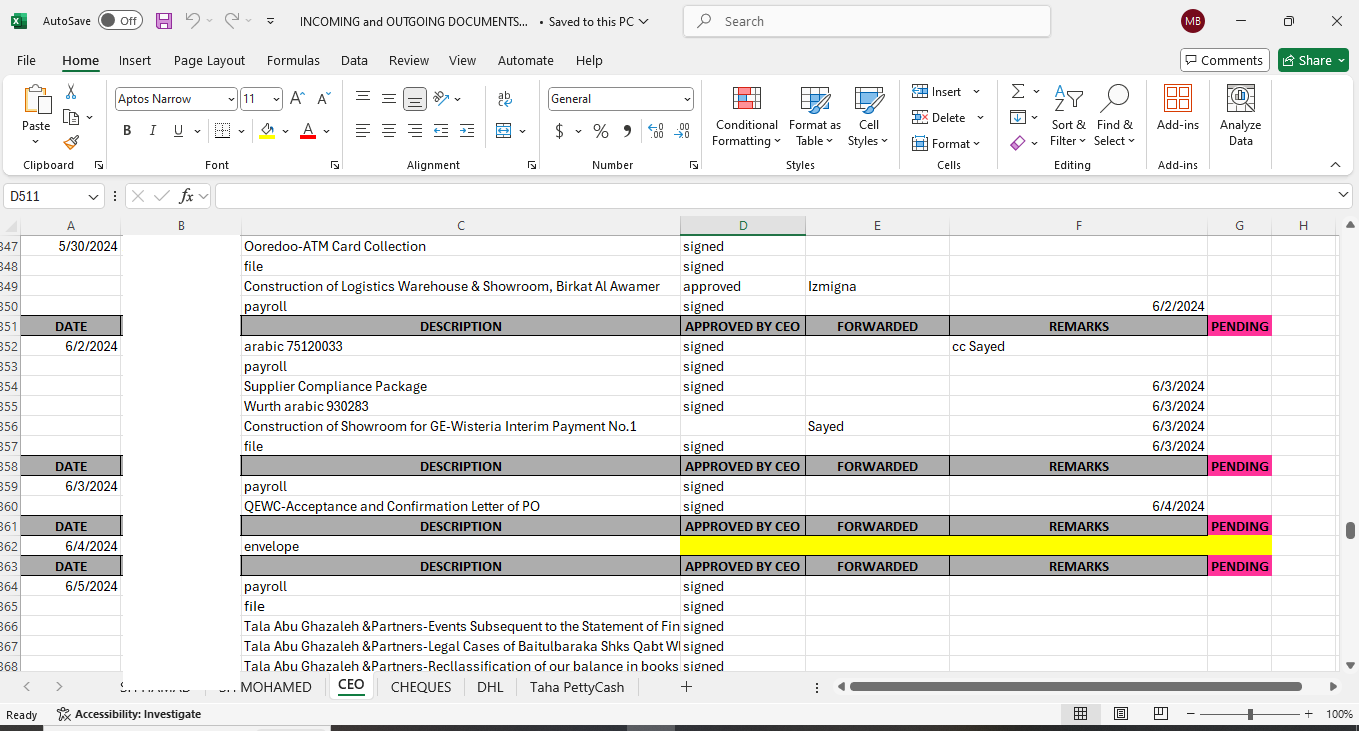Screen dimensions: 1359x731
Task: Apply the yellow Fill Color swatch
Action: coord(267,131)
